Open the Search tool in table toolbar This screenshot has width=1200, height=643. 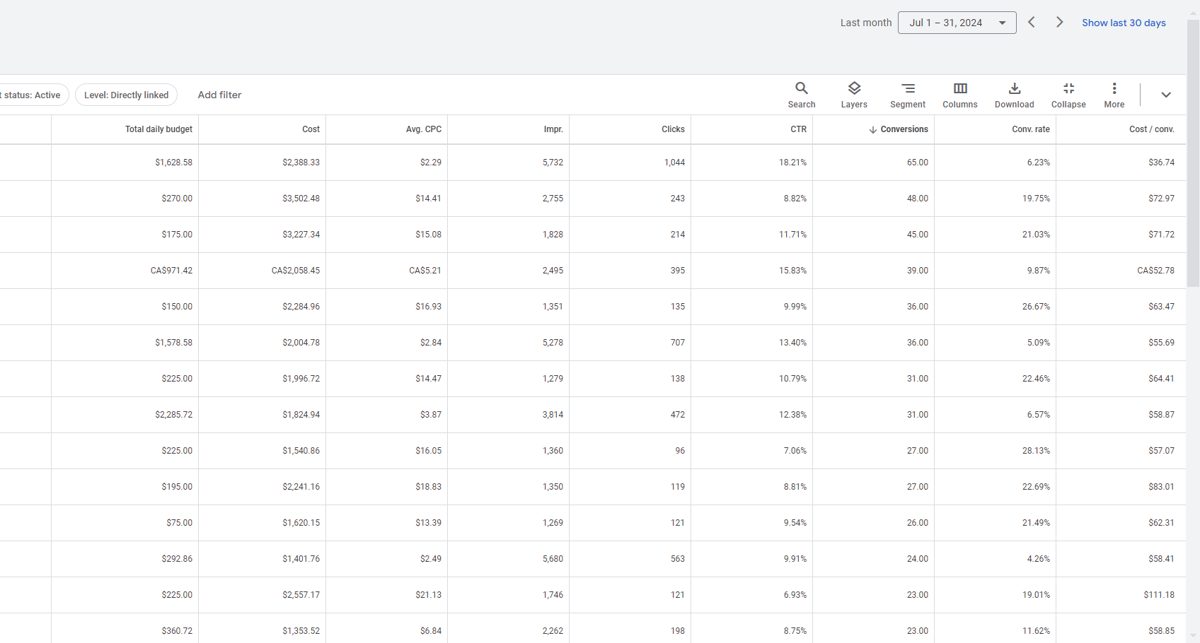[x=801, y=95]
